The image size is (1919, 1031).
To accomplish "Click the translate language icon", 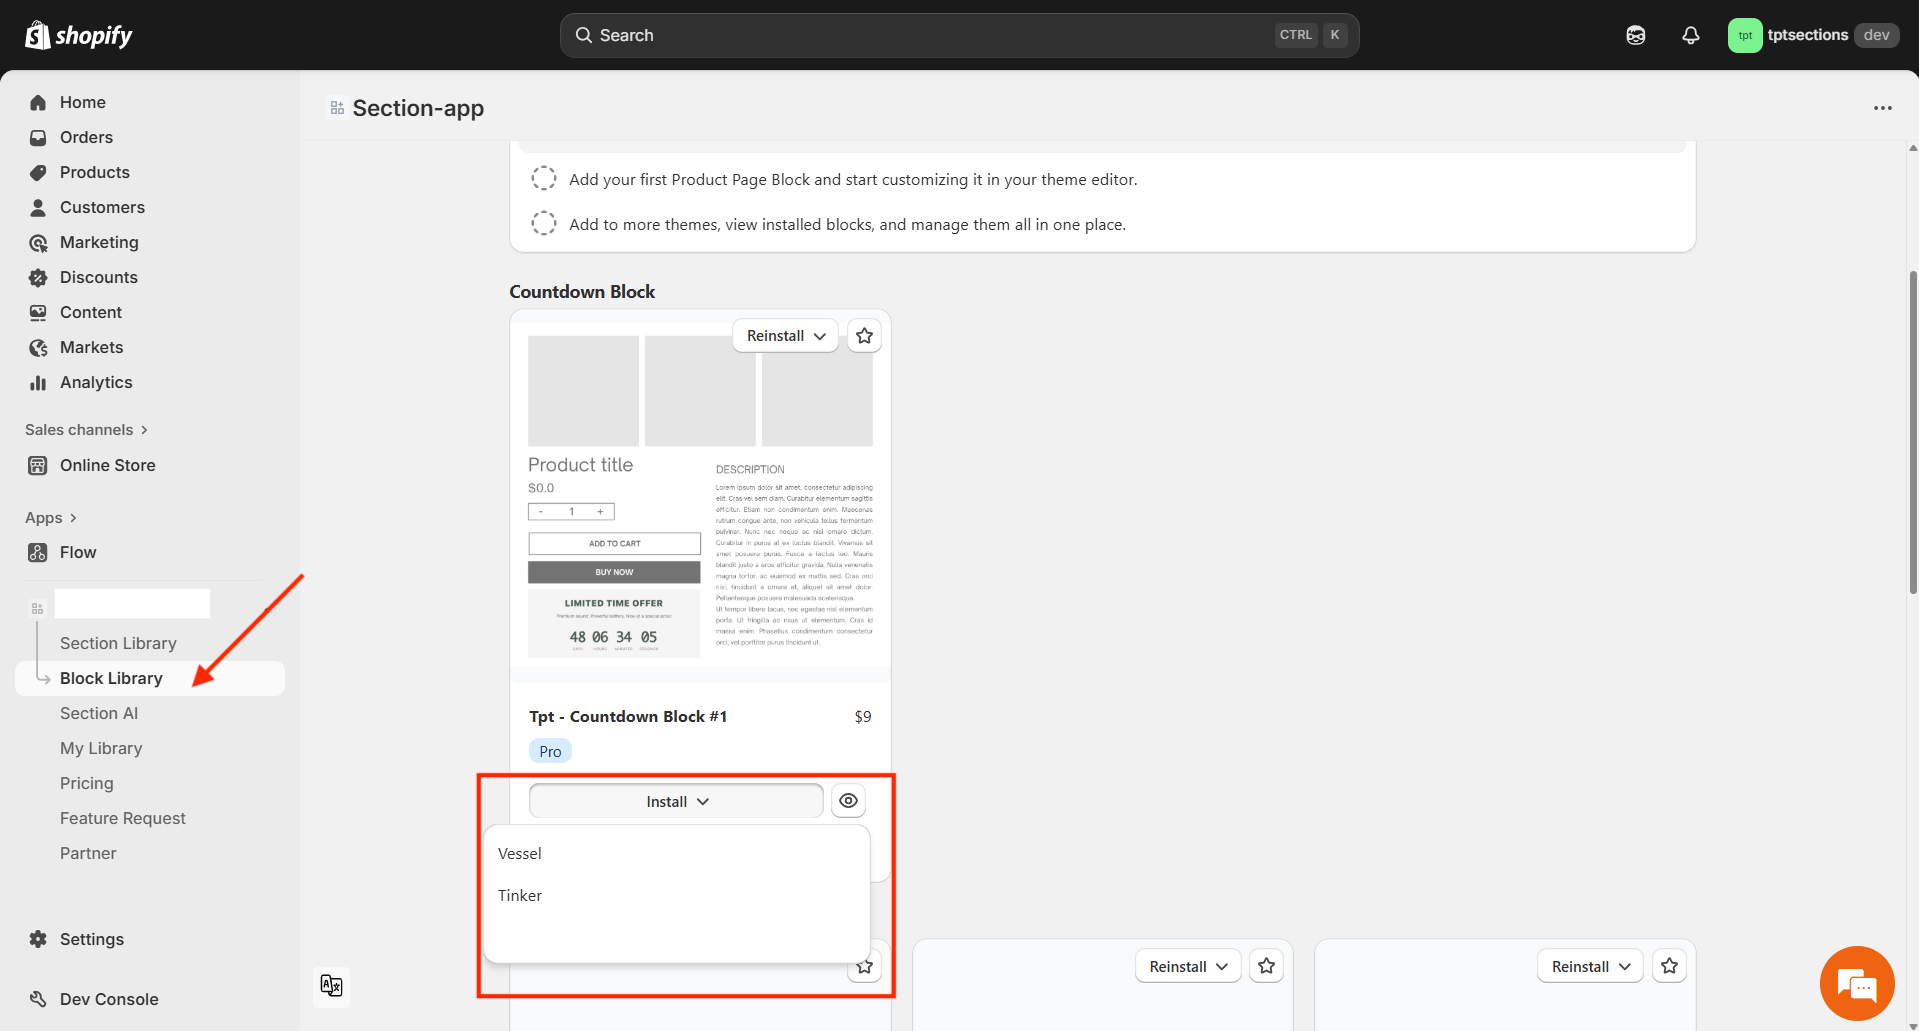I will coord(331,986).
